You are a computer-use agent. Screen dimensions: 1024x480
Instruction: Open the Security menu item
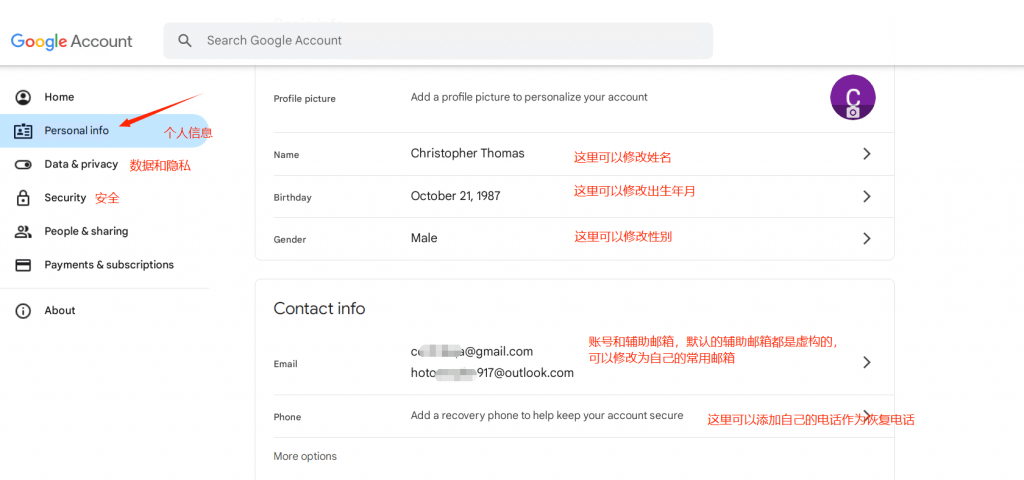(65, 198)
